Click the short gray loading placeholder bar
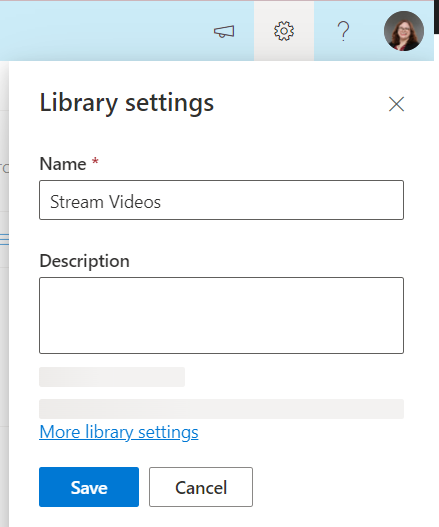Viewport: 439px width, 527px height. (112, 377)
